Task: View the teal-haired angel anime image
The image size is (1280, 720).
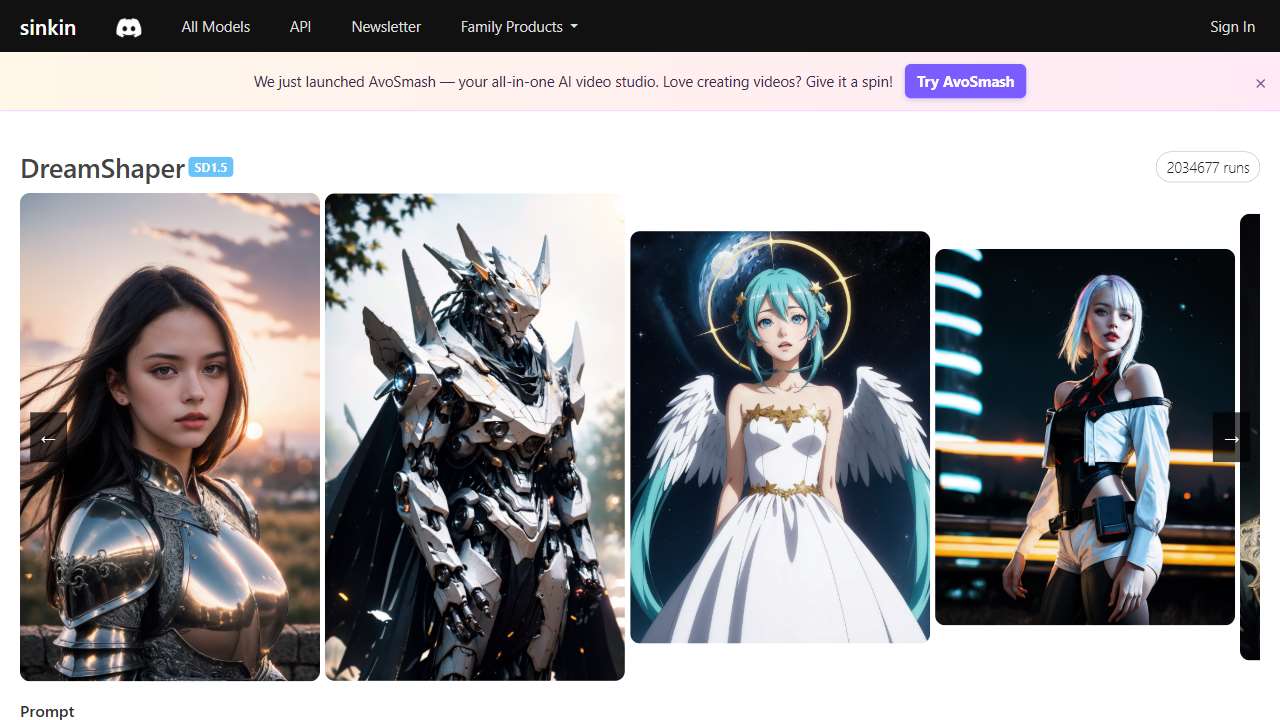Action: point(780,436)
